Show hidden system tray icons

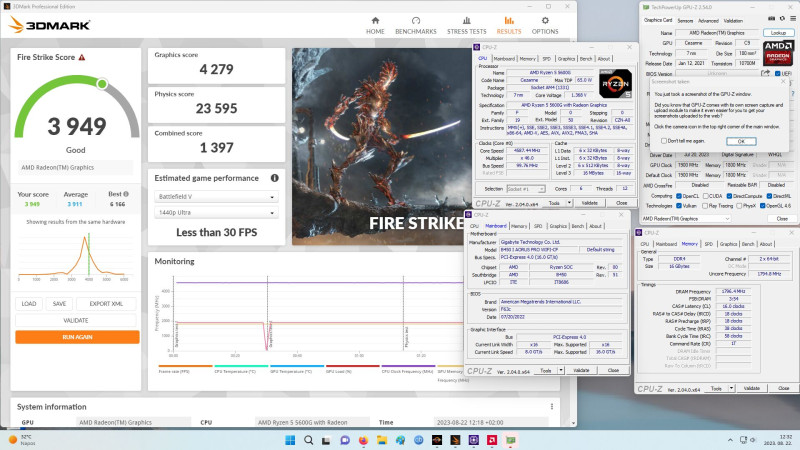point(730,440)
